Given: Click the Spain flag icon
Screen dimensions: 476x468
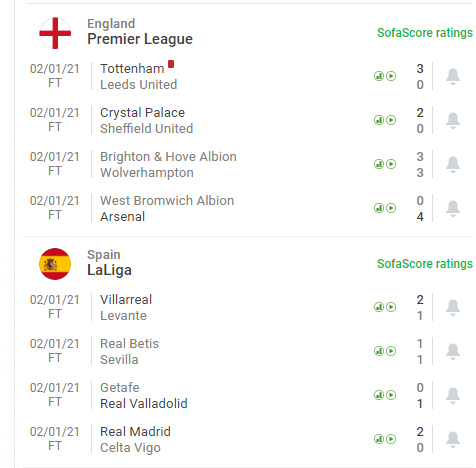Looking at the screenshot, I should coord(55,264).
